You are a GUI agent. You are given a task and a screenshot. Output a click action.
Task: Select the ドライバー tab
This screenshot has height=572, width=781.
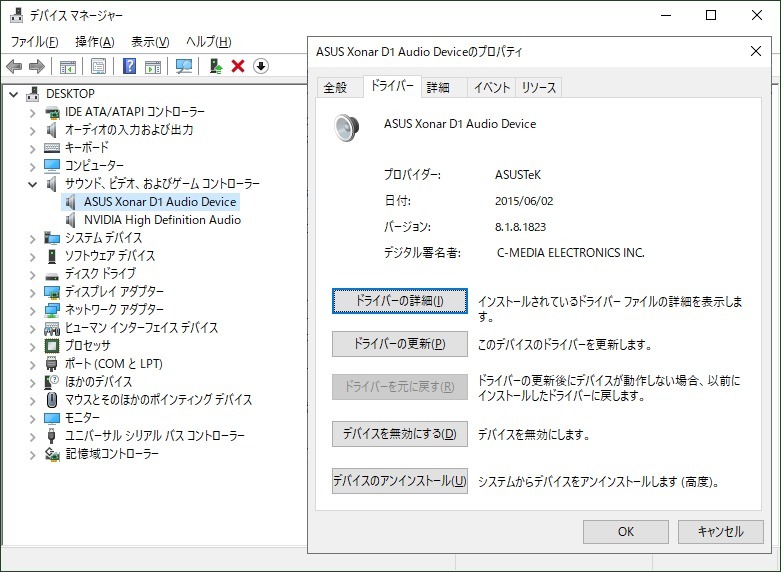(x=392, y=86)
